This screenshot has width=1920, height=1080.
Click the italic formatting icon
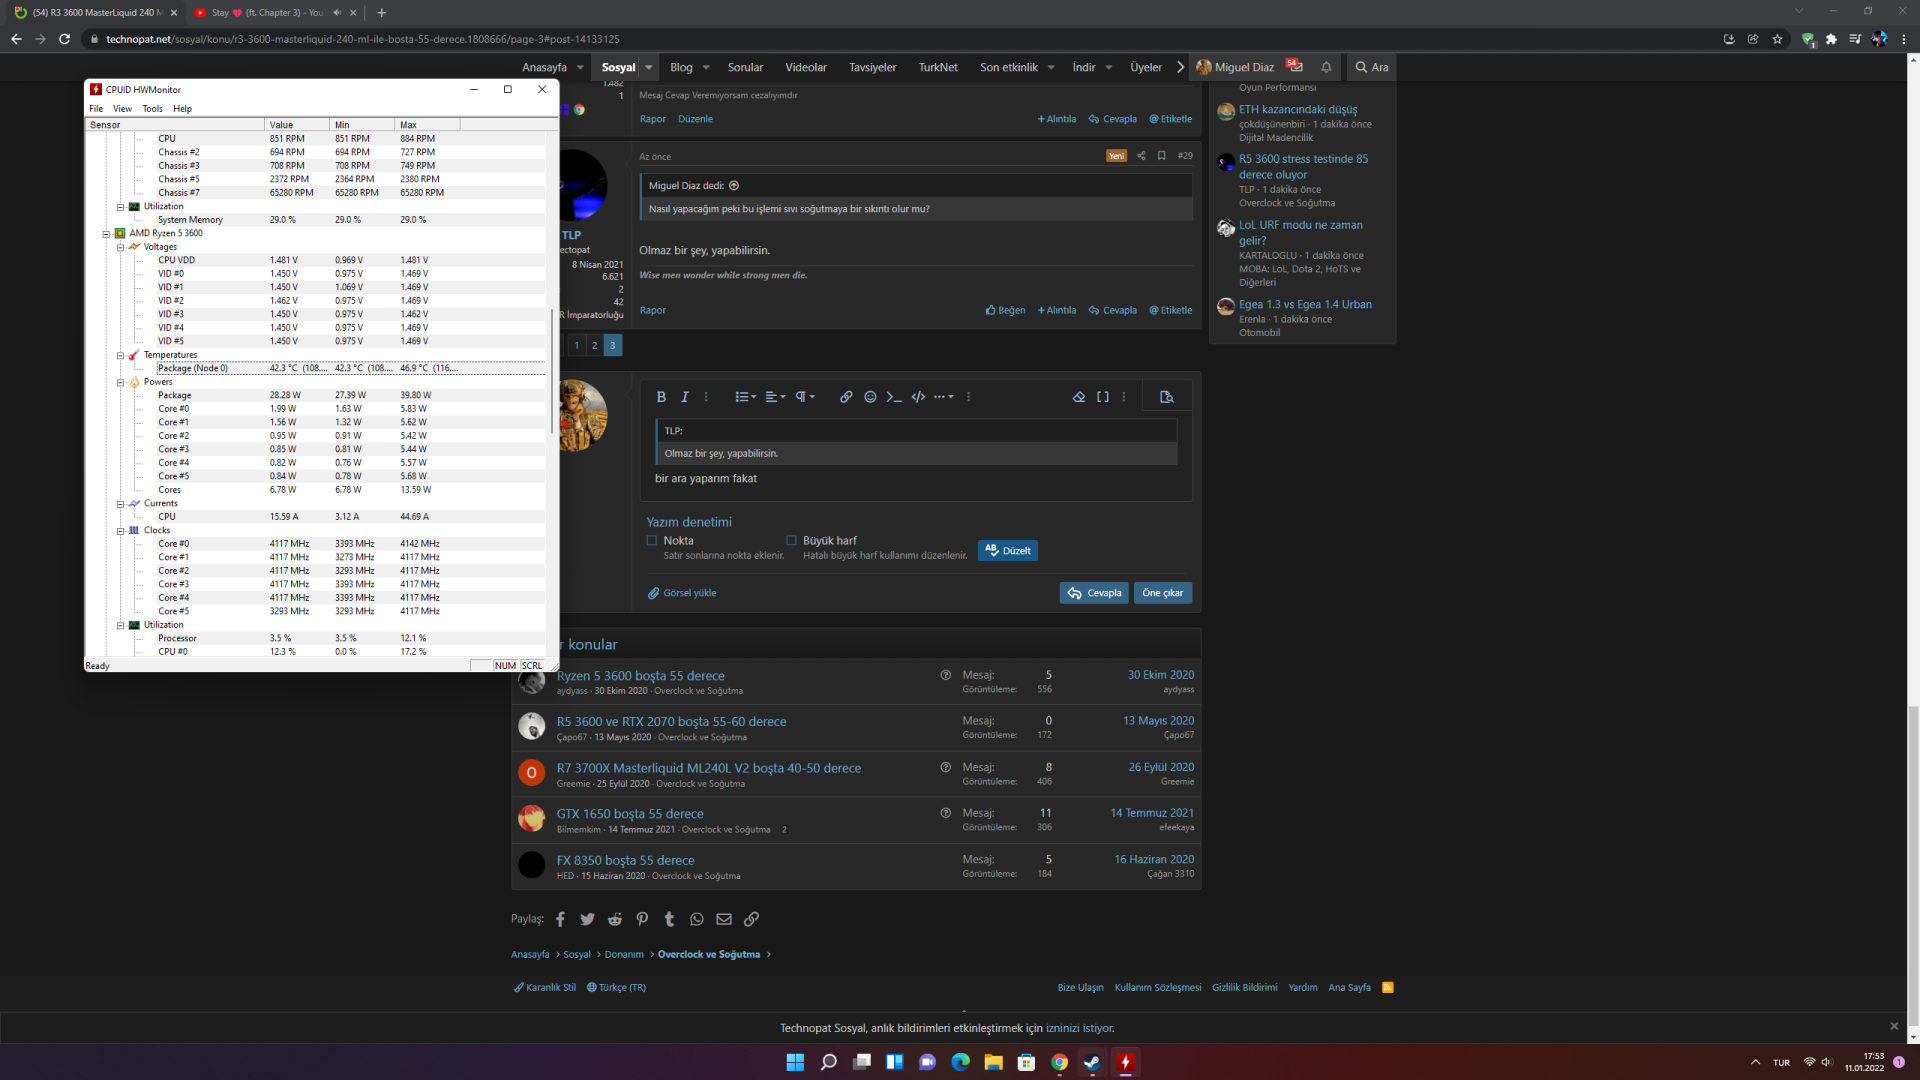[685, 397]
